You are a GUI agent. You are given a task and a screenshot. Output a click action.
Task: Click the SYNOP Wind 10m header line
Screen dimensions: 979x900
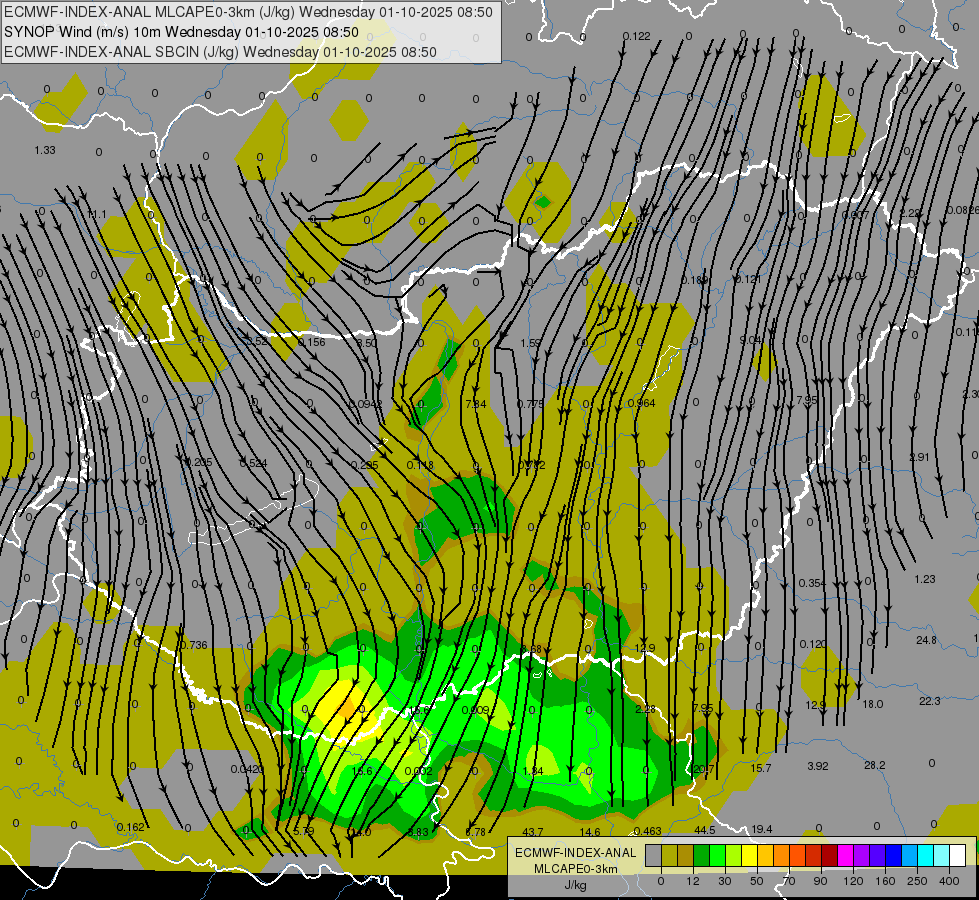pos(181,32)
